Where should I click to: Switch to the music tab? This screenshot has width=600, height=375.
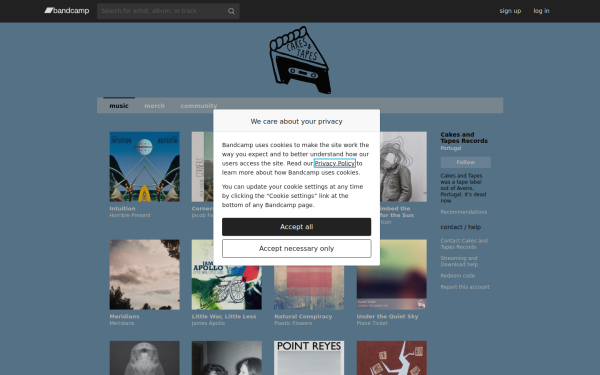119,106
